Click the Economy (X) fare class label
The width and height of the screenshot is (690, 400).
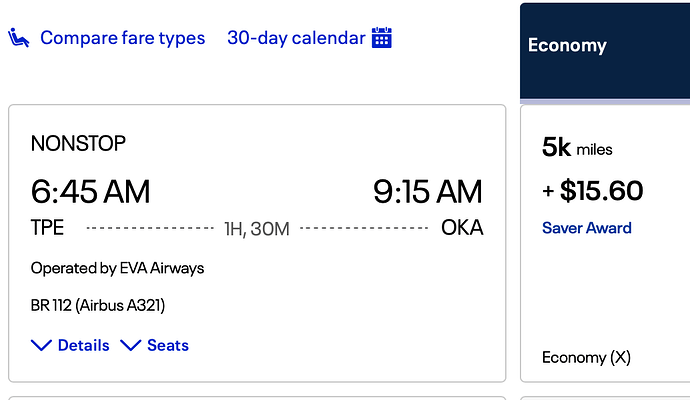click(586, 357)
